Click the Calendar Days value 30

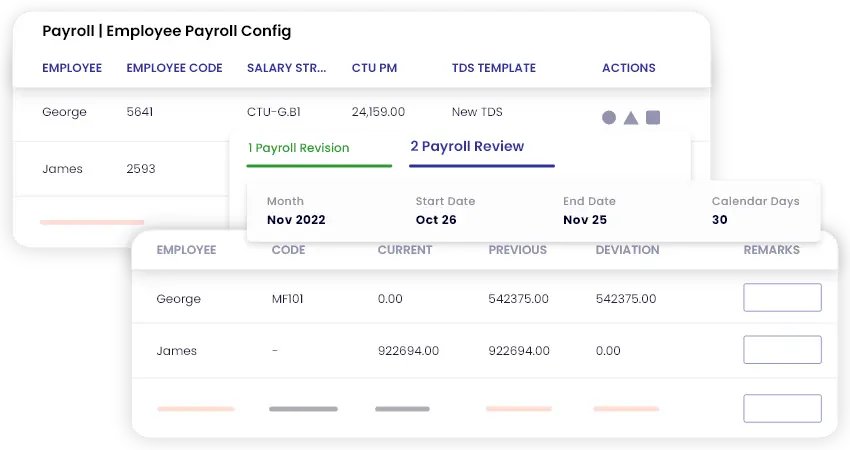coord(719,220)
